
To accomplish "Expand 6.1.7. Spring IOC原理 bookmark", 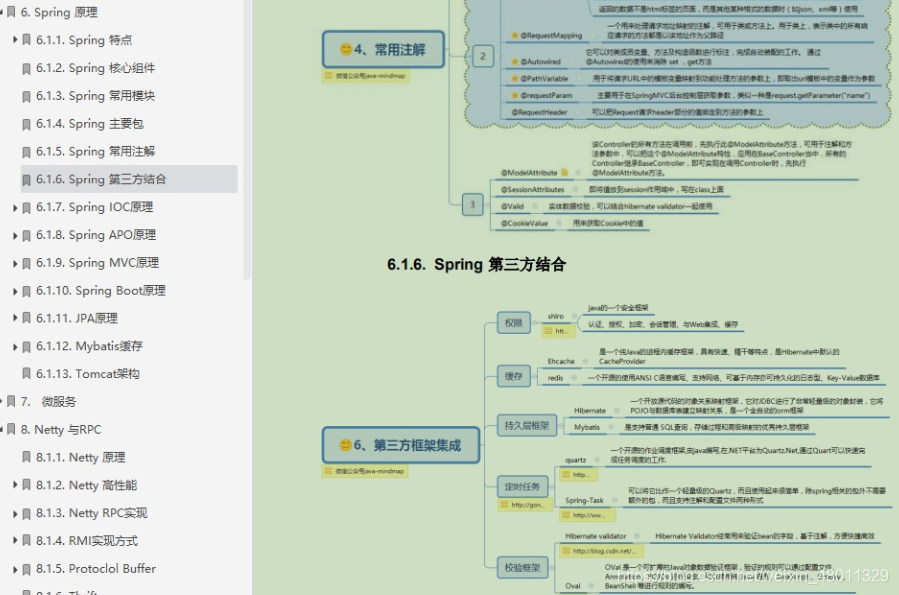I will coord(15,208).
